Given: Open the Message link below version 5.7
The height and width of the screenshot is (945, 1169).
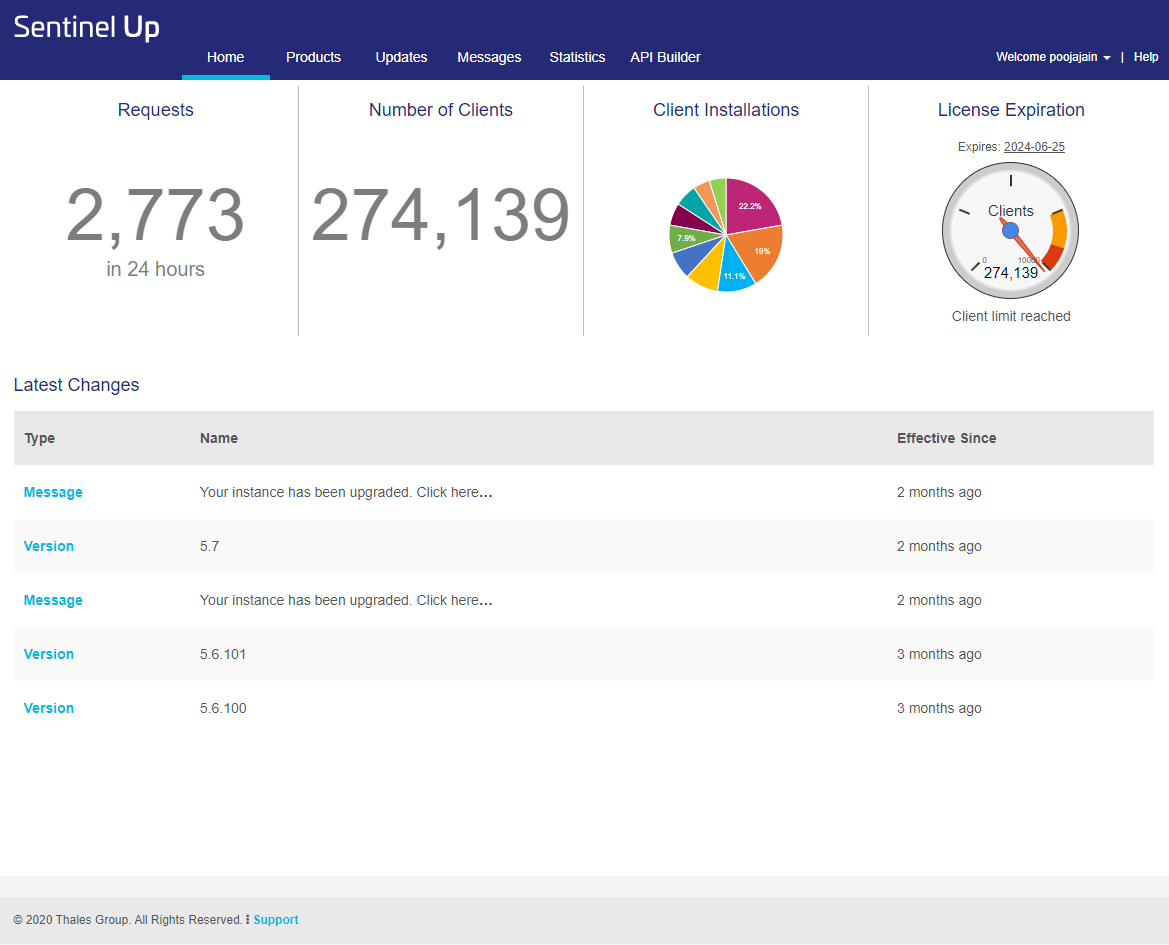Looking at the screenshot, I should 53,601.
